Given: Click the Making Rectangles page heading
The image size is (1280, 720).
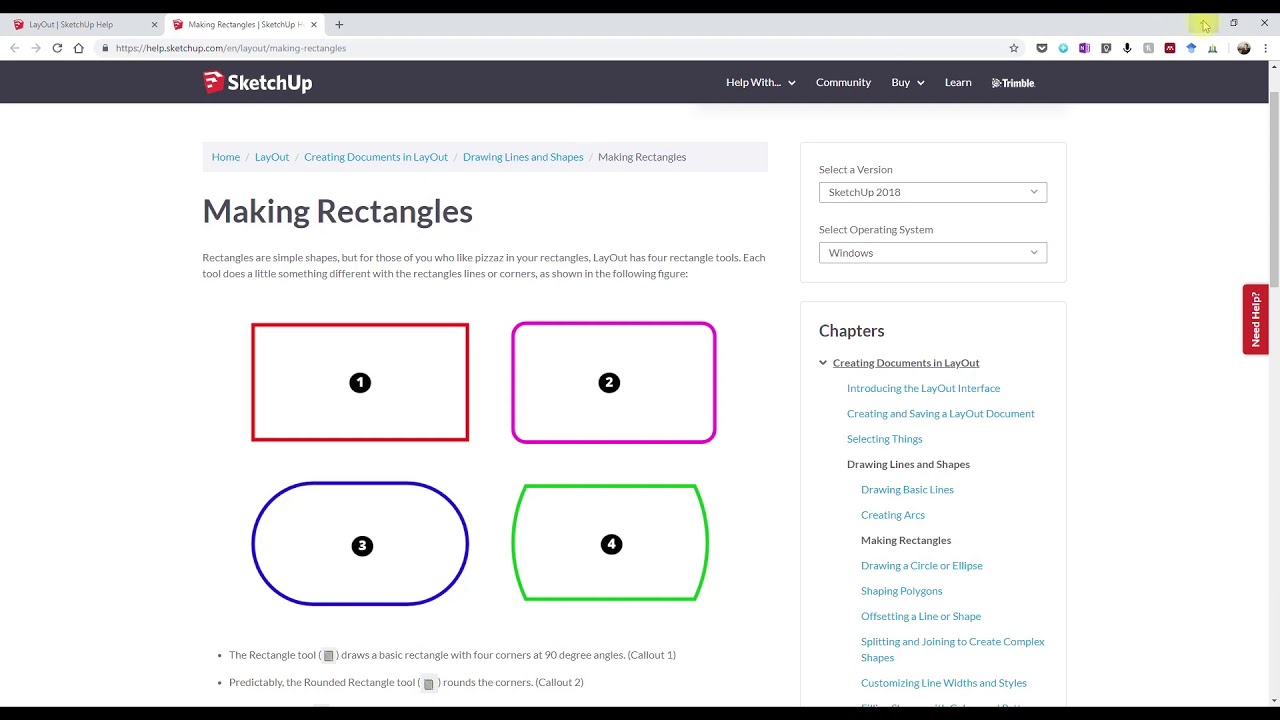Looking at the screenshot, I should point(337,211).
